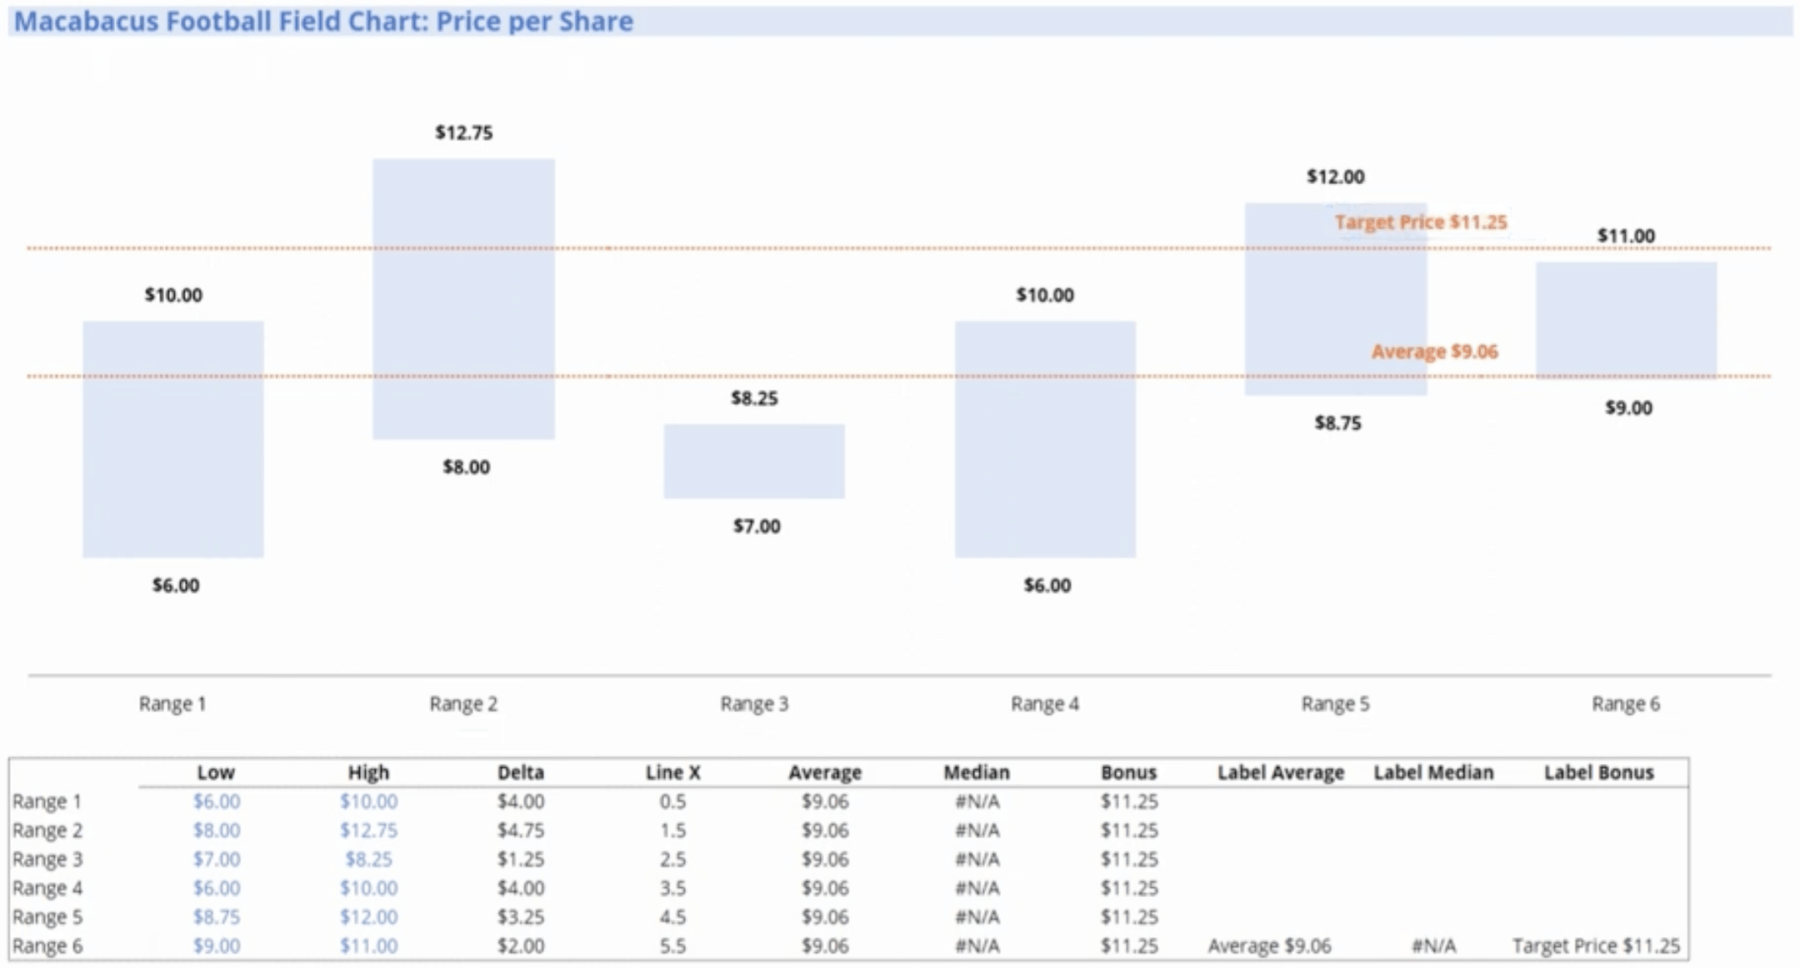Select the Range 6 chart bar
Viewport: 1800px width, 968px height.
point(1626,320)
